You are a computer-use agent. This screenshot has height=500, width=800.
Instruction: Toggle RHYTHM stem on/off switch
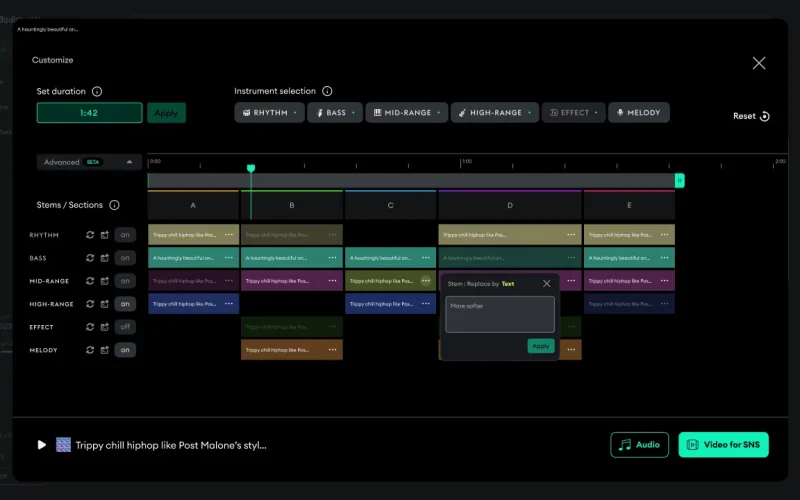(x=125, y=235)
